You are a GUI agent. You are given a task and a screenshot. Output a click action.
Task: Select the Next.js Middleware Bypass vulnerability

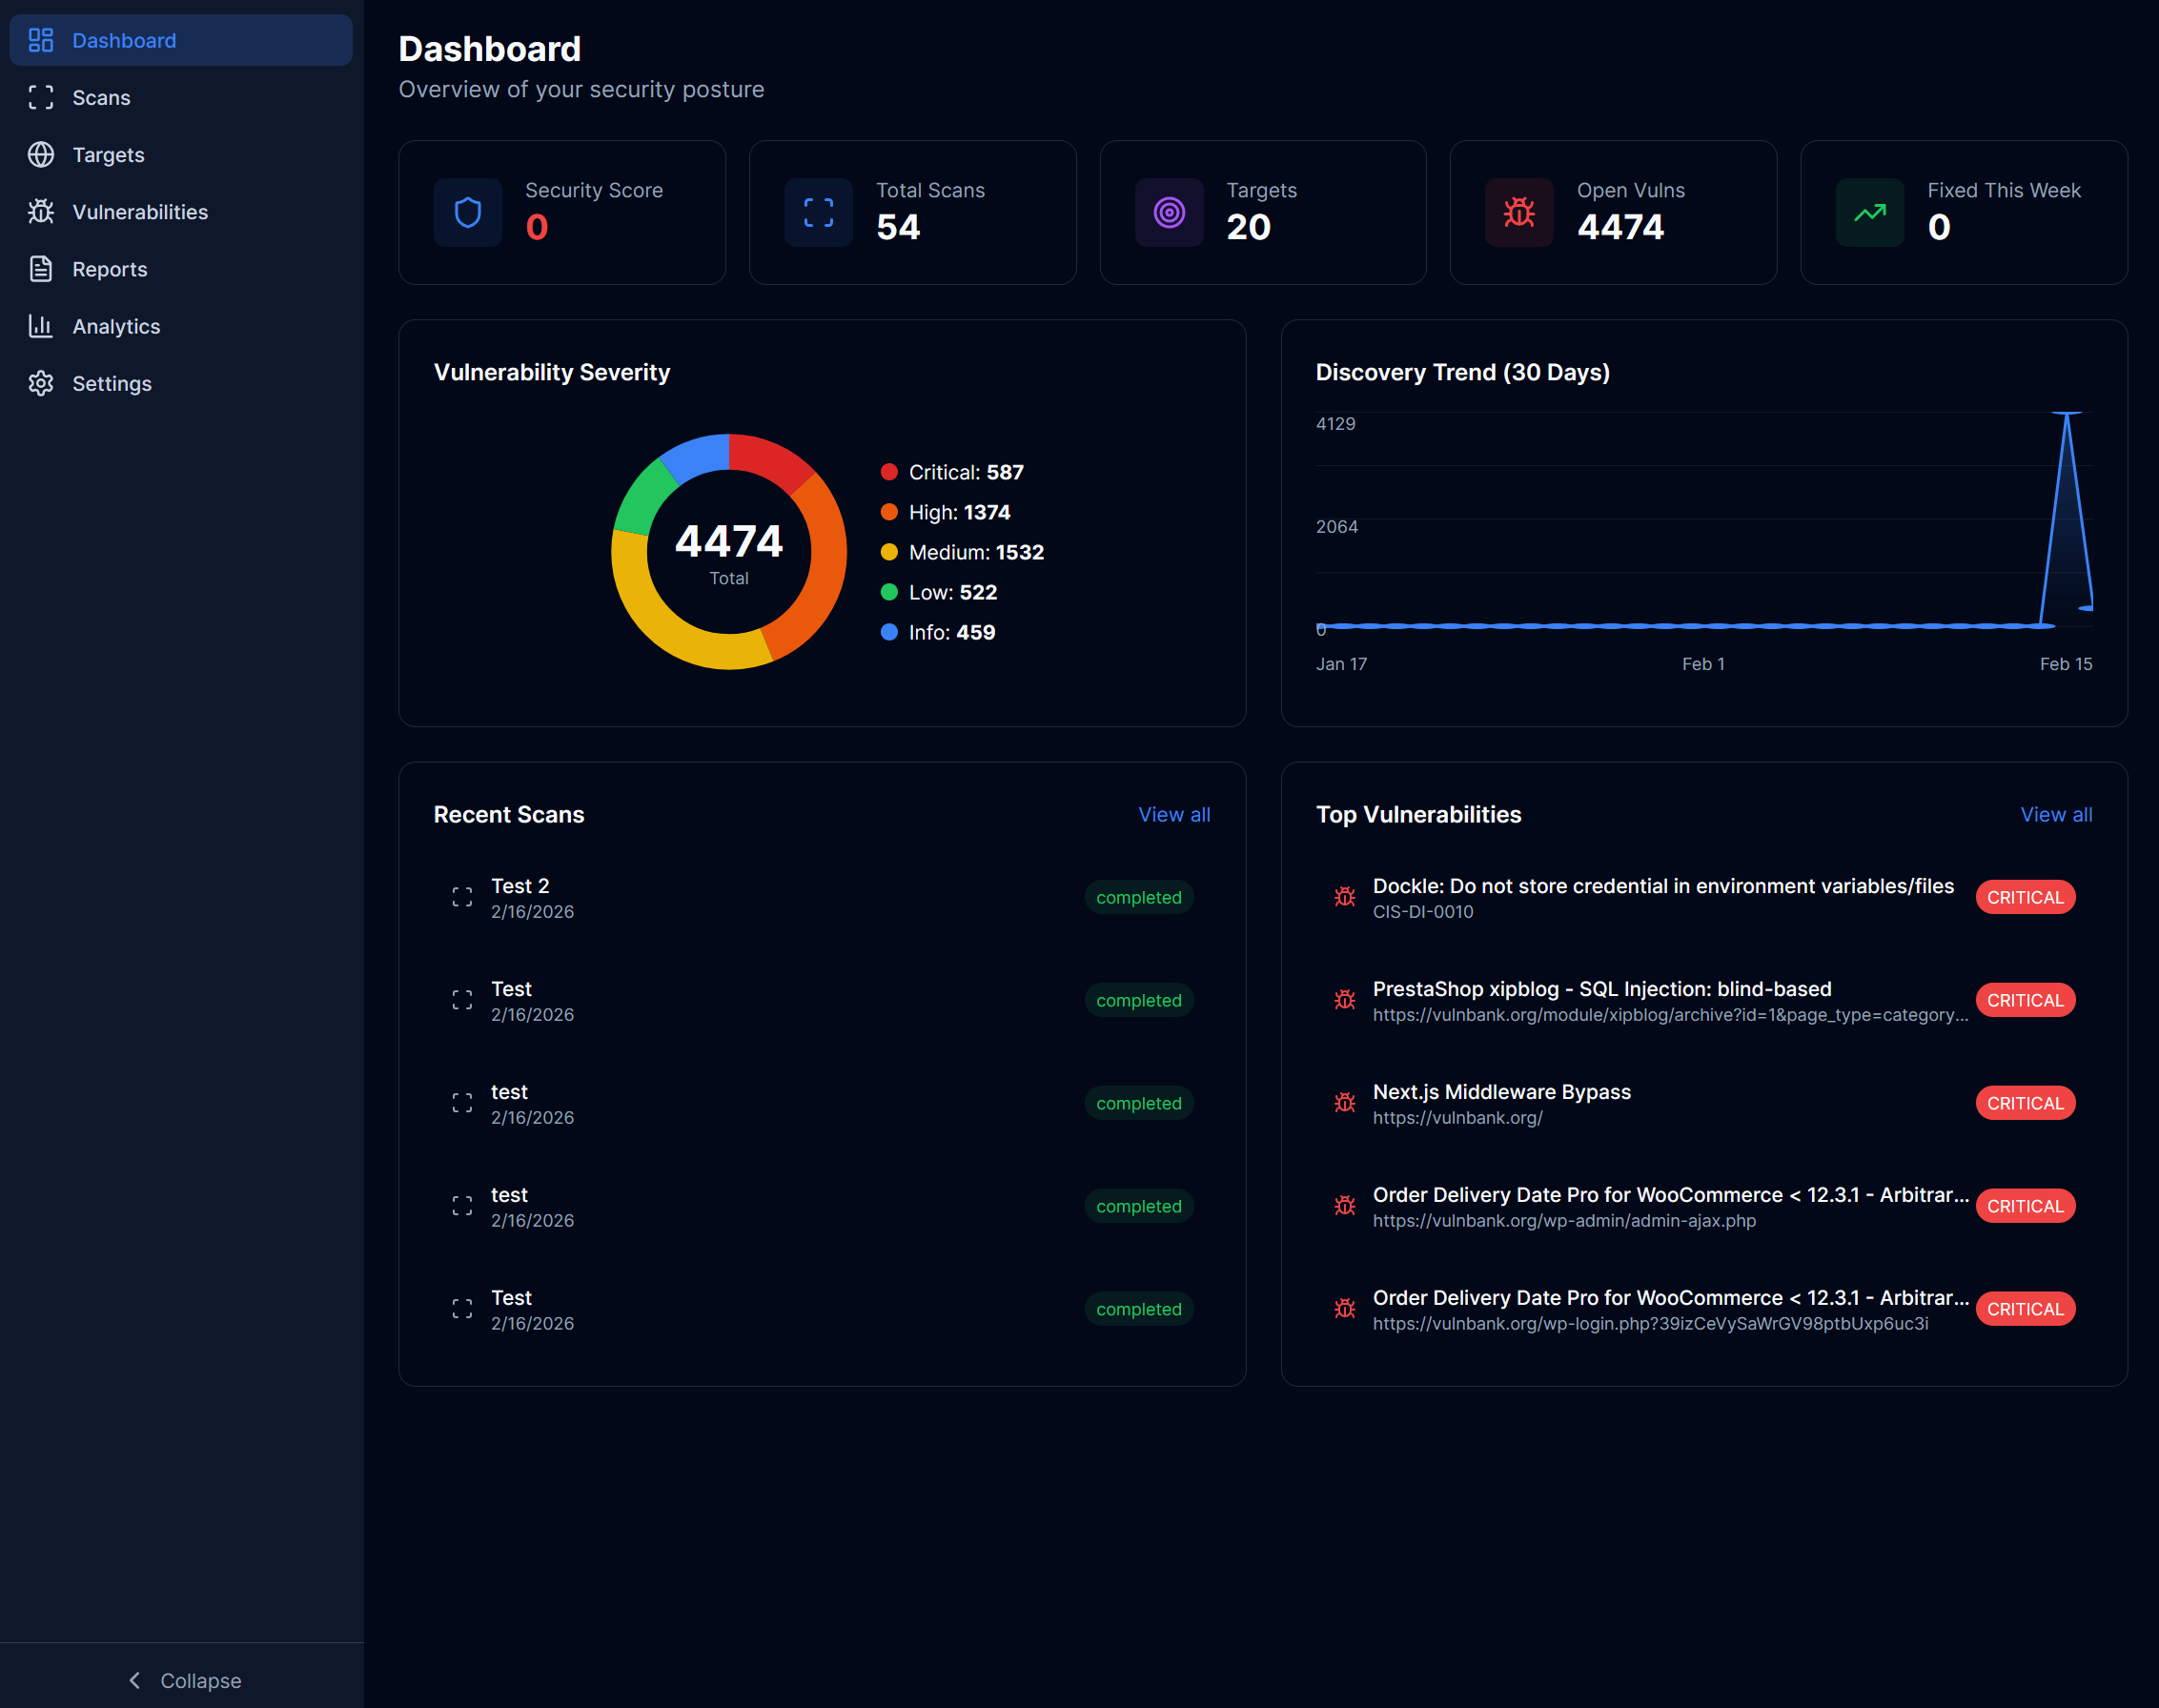point(1501,1092)
